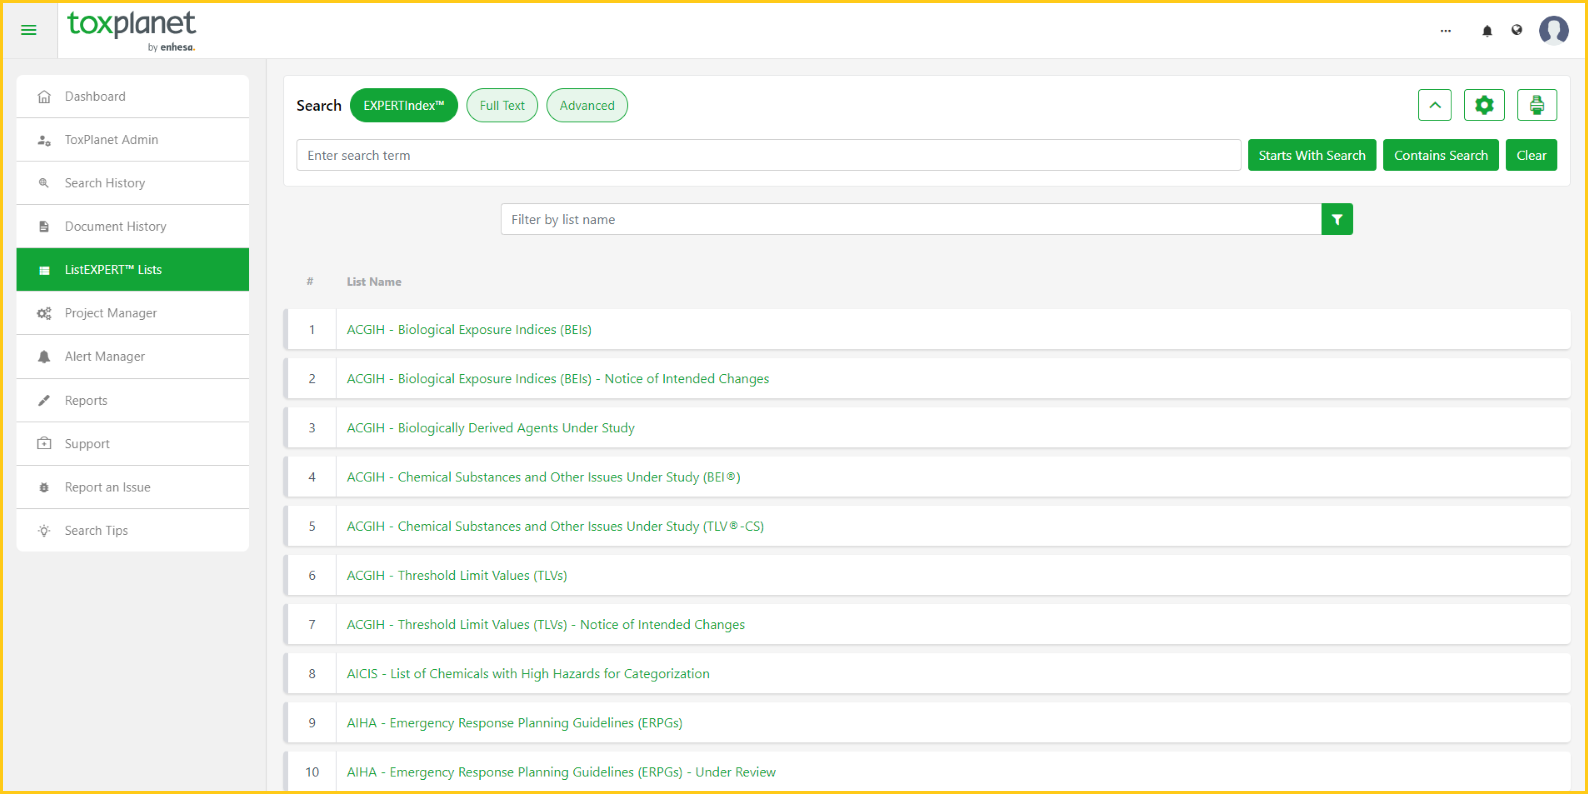Collapse the search panel chevron
1588x794 pixels.
click(x=1434, y=105)
